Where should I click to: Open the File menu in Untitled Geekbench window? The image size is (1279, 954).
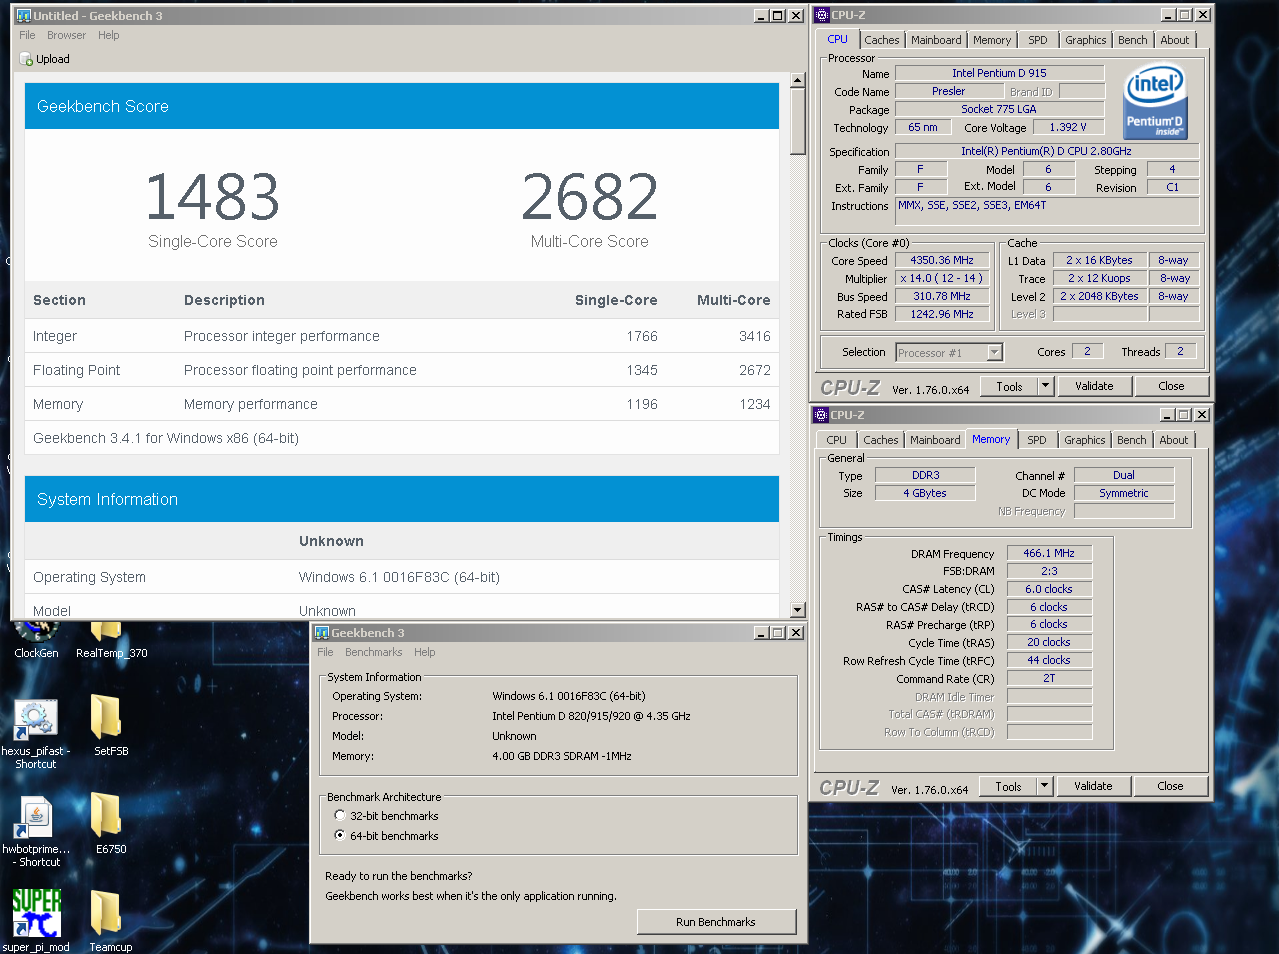click(x=27, y=36)
